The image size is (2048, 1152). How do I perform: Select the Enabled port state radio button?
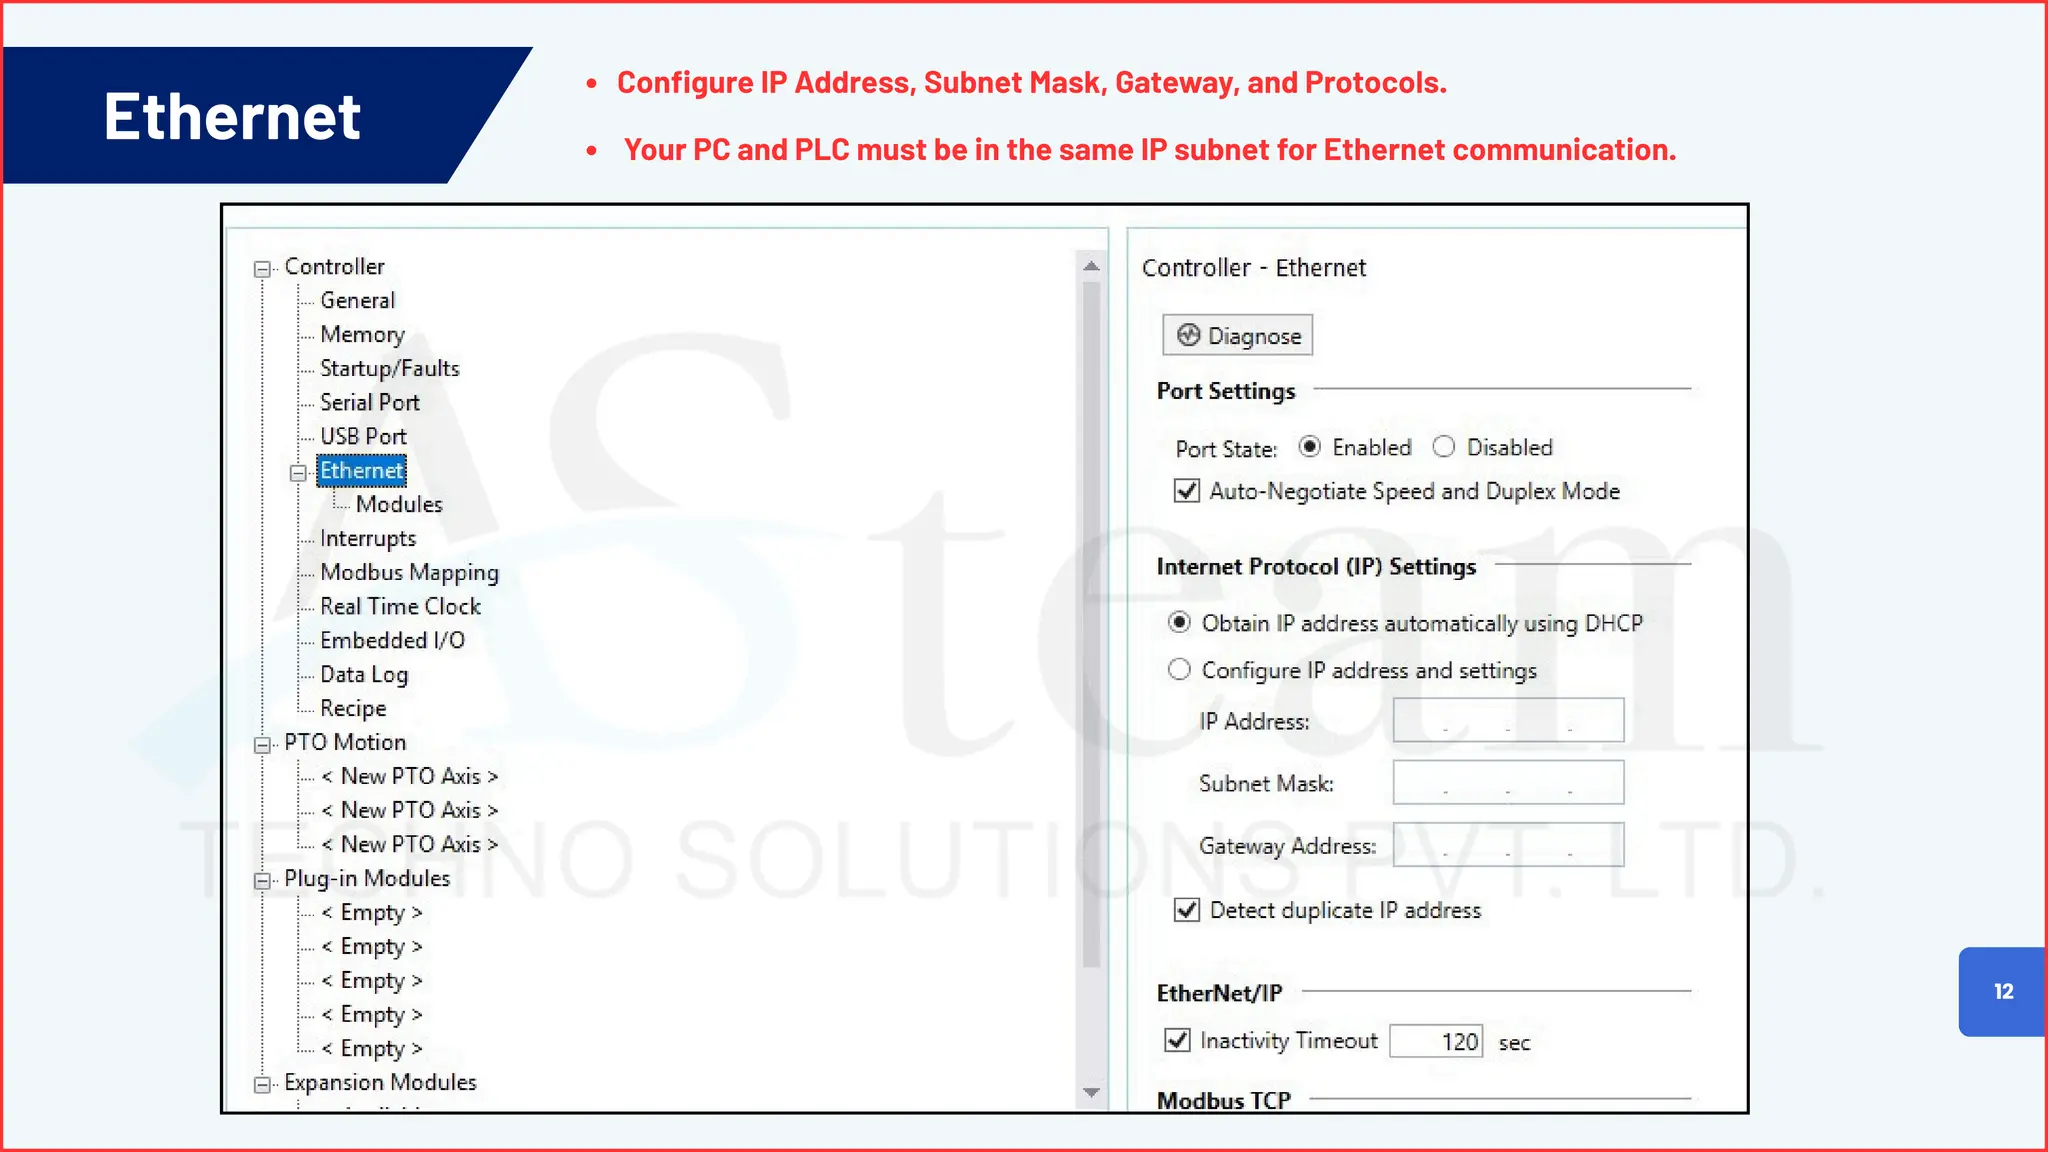click(1309, 447)
